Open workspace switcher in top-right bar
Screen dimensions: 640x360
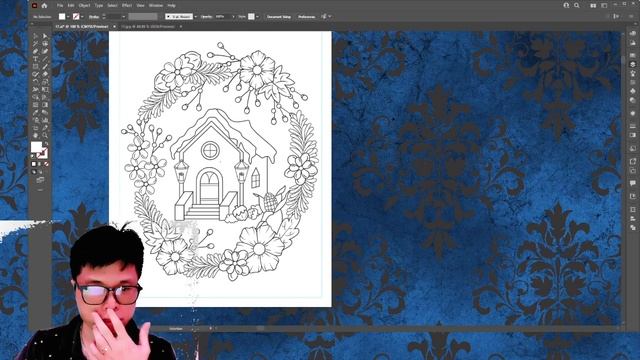(x=604, y=5)
